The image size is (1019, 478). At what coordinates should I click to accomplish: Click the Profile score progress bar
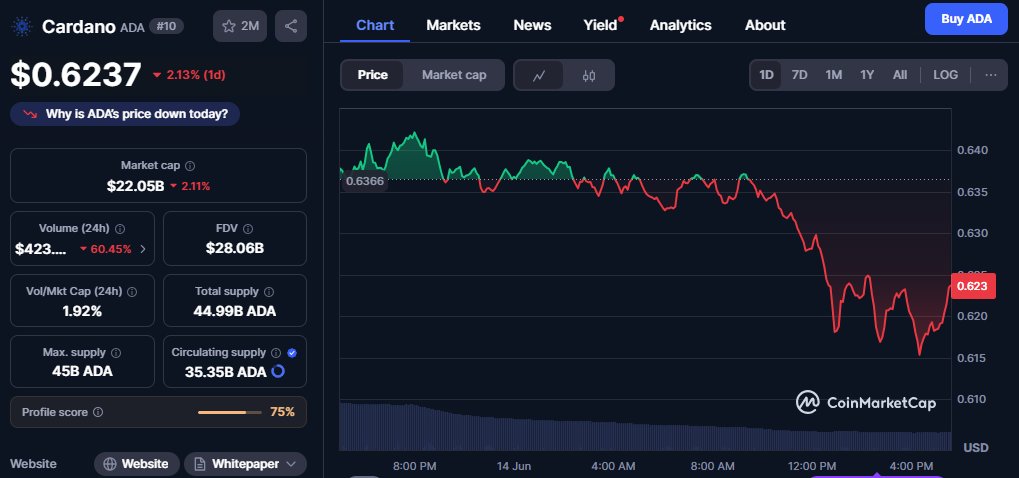pos(229,412)
